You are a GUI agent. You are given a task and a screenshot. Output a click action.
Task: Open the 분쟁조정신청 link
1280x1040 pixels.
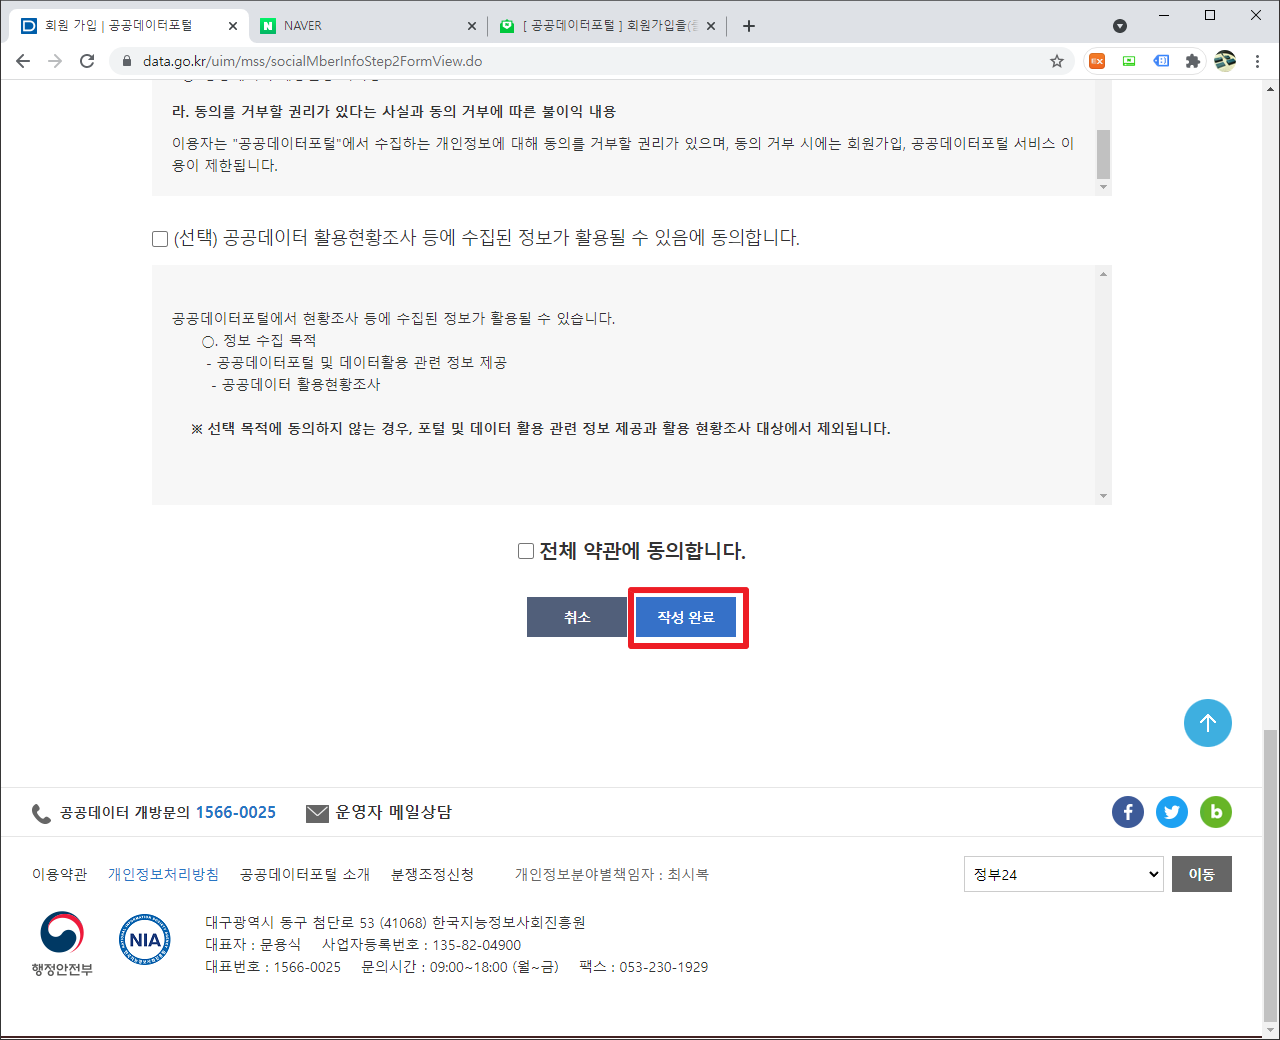coord(433,874)
